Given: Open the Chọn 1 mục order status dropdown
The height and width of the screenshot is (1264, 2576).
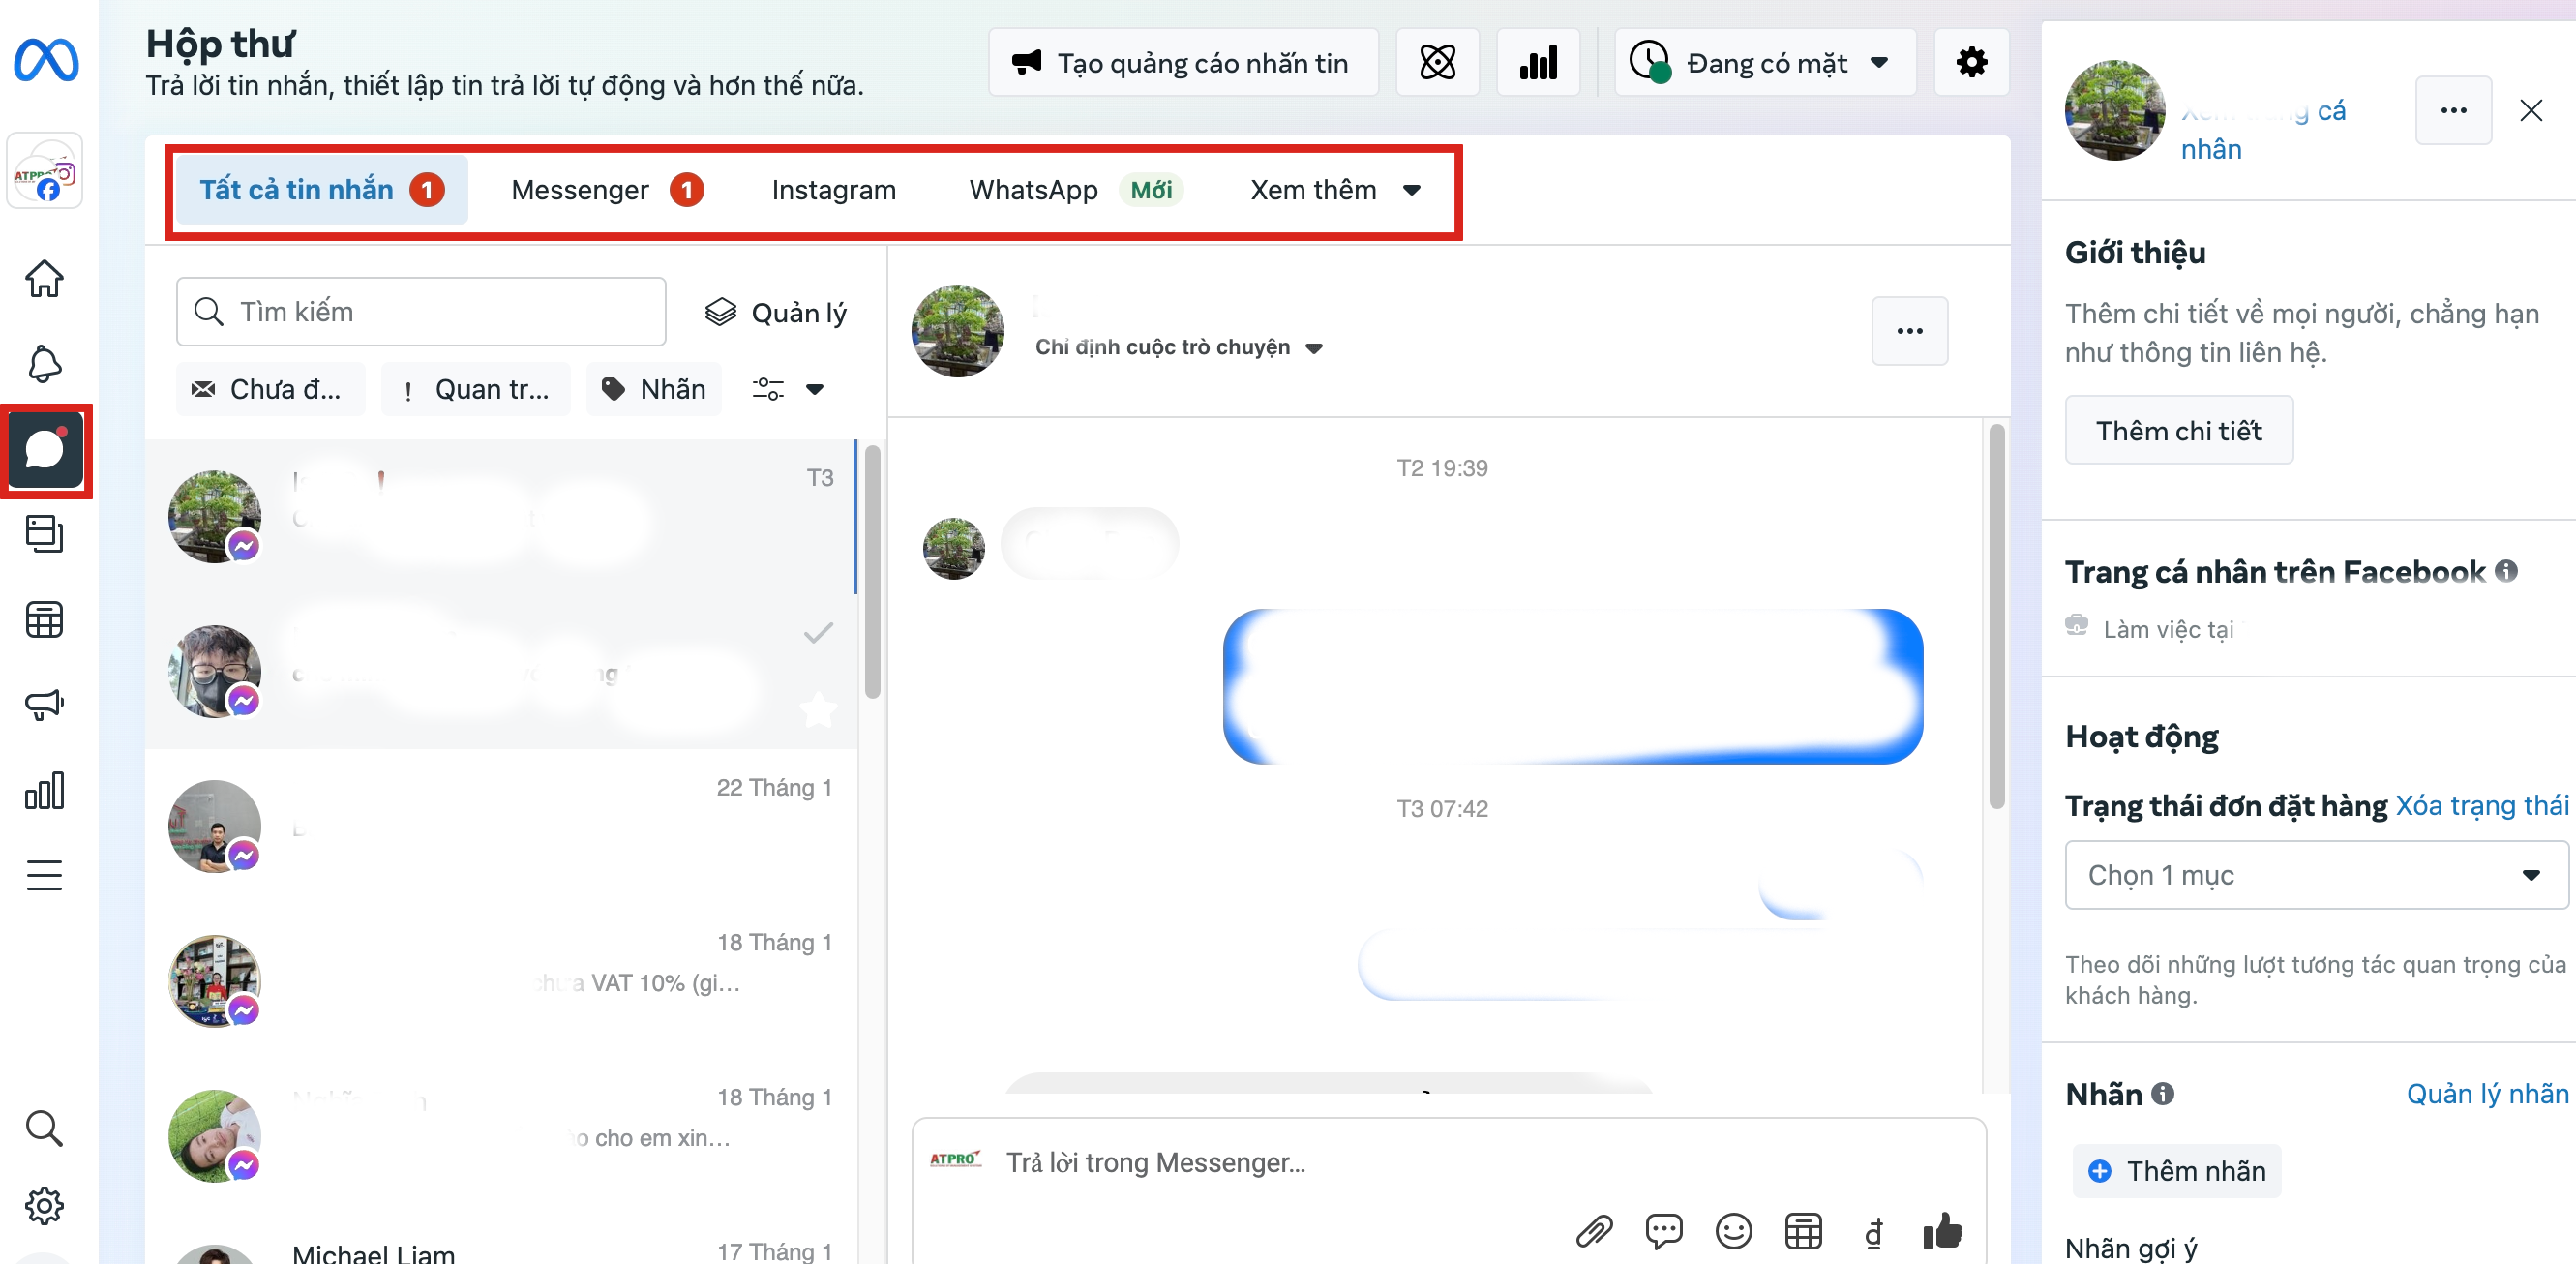Looking at the screenshot, I should [2316, 875].
